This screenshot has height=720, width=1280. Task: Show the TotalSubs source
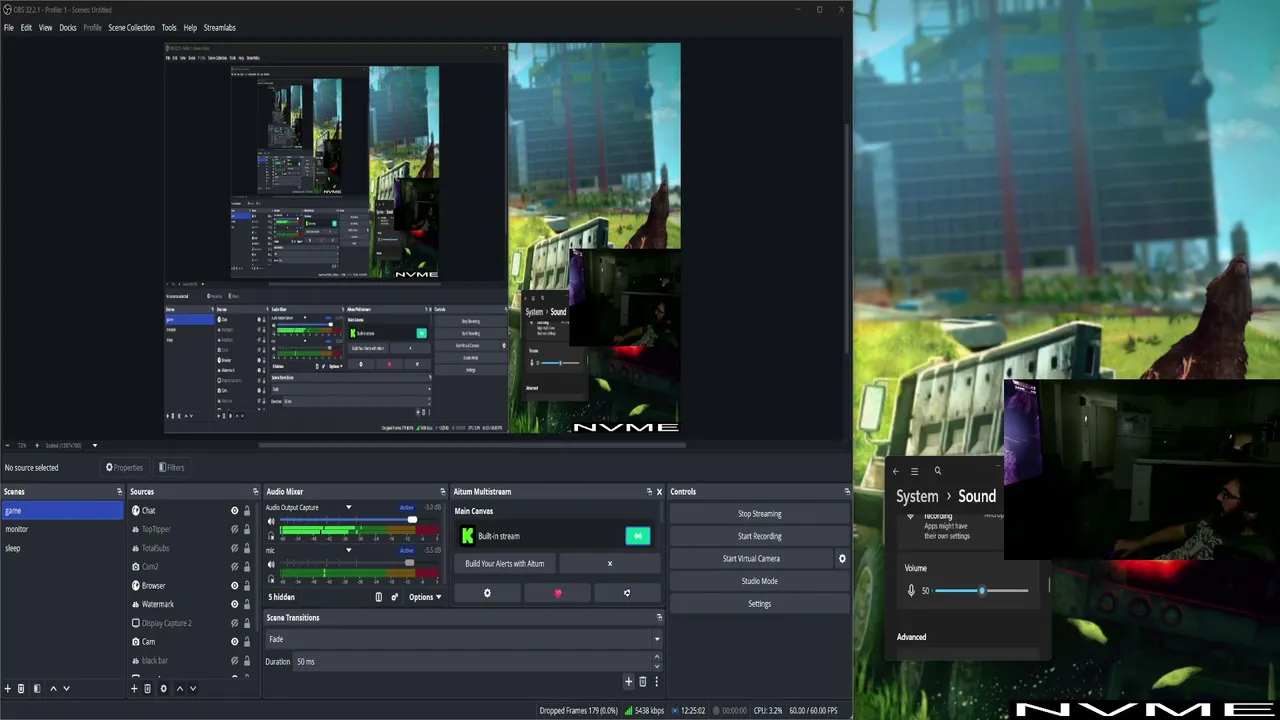235,548
